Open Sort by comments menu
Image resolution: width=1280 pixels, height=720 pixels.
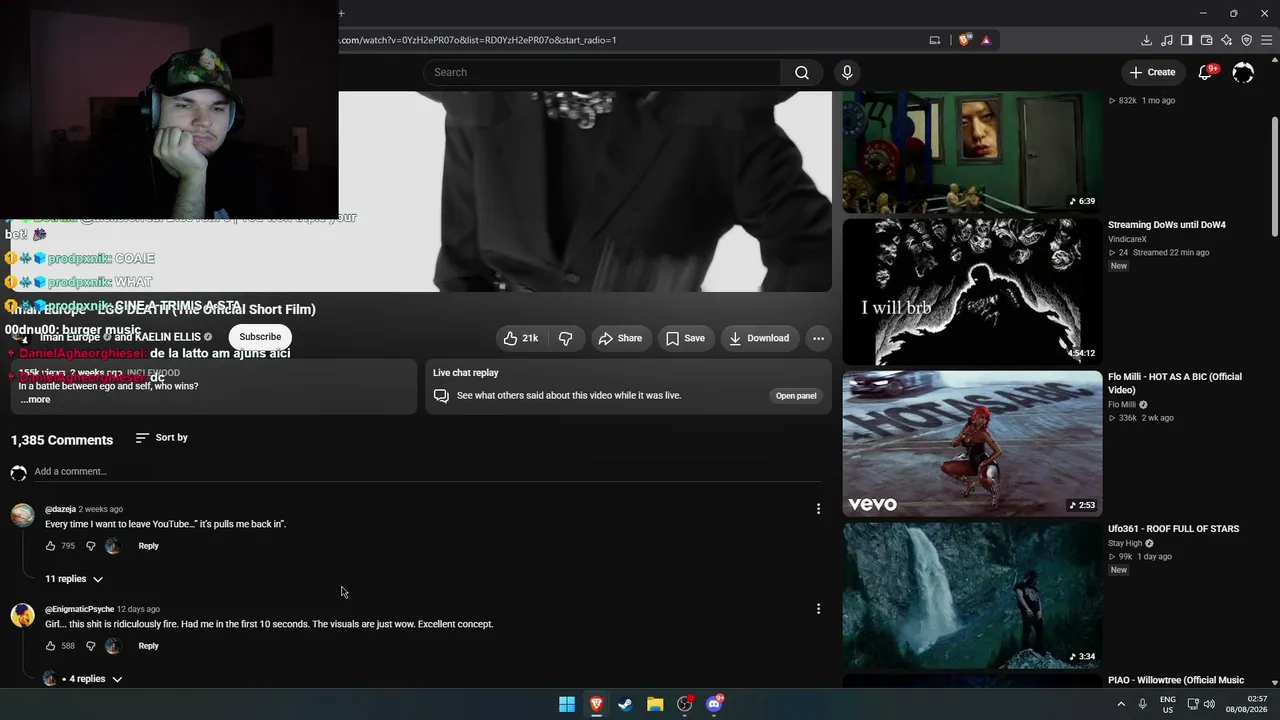click(x=161, y=438)
